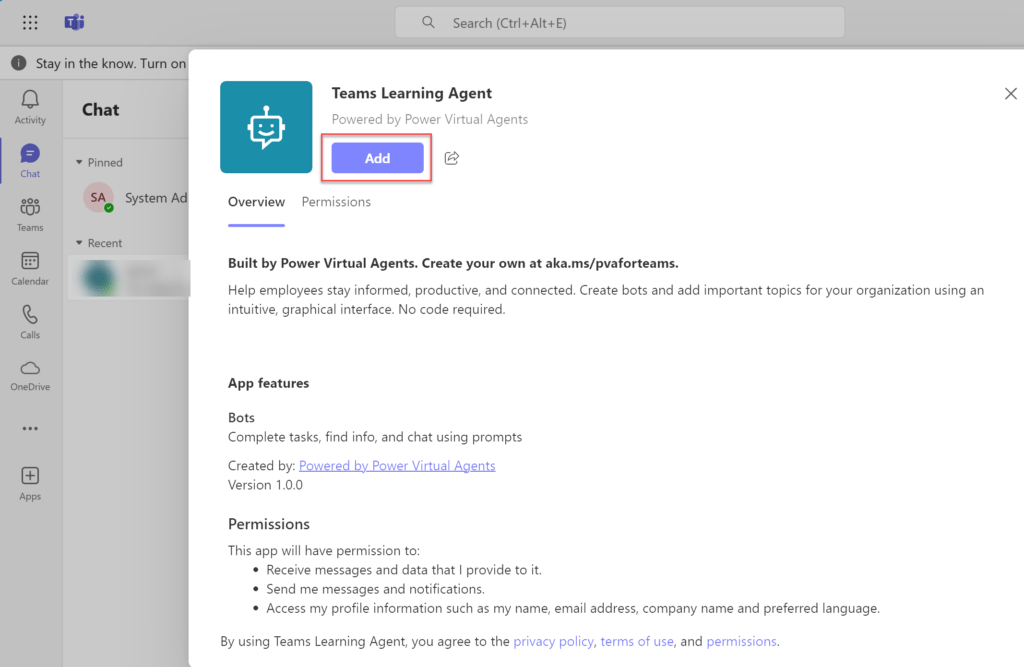Show more apps via ellipsis icon
The width and height of the screenshot is (1024, 667).
(x=30, y=429)
